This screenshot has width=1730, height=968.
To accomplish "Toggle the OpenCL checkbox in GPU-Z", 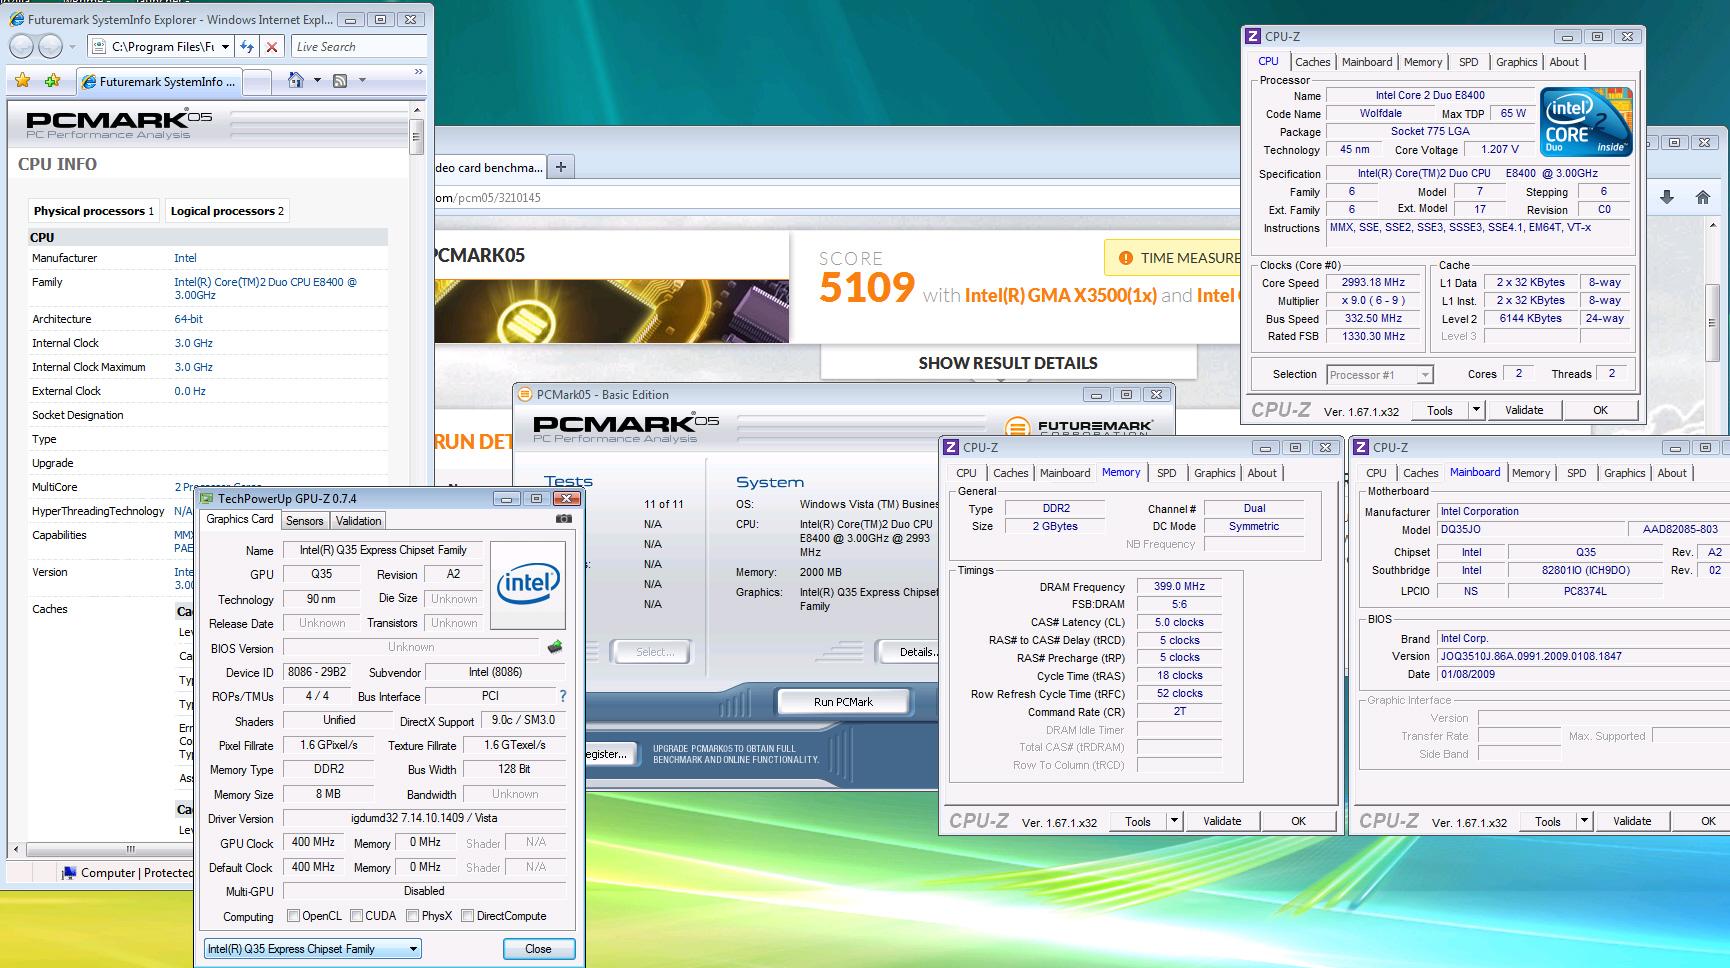I will tap(293, 915).
